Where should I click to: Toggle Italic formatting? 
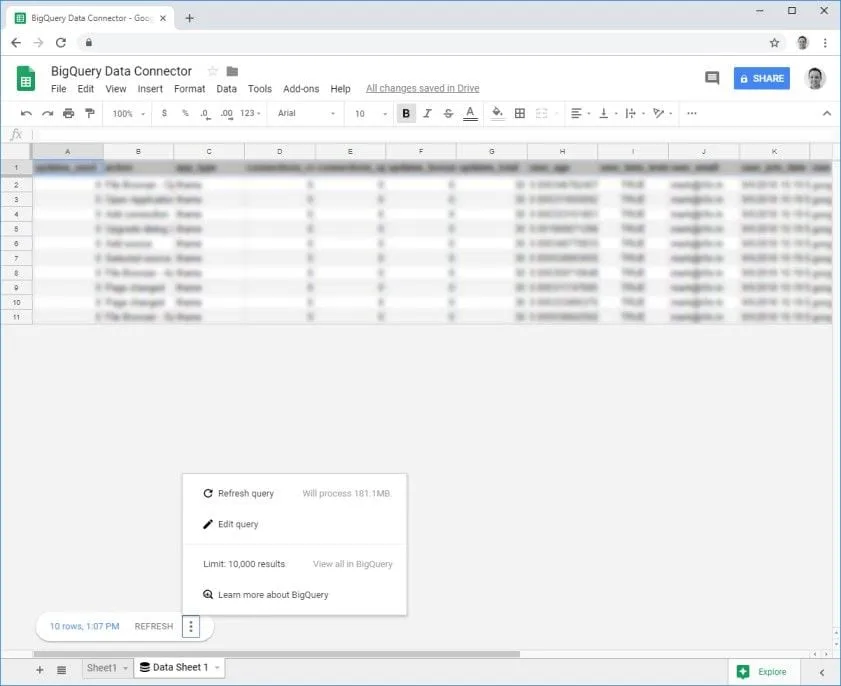(x=427, y=113)
